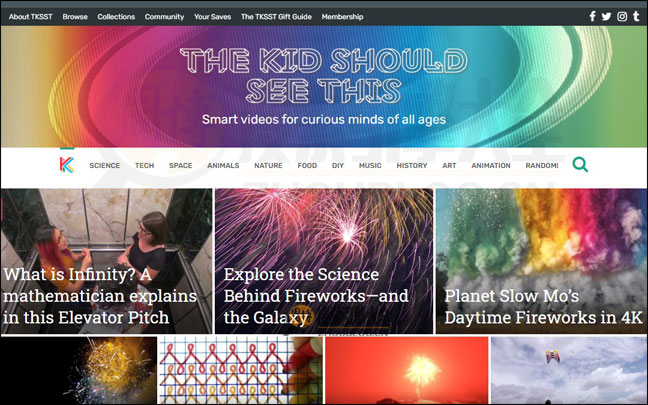Screen dimensions: 648x405
Task: Open the kite in sky thumbnail
Action: pos(569,370)
